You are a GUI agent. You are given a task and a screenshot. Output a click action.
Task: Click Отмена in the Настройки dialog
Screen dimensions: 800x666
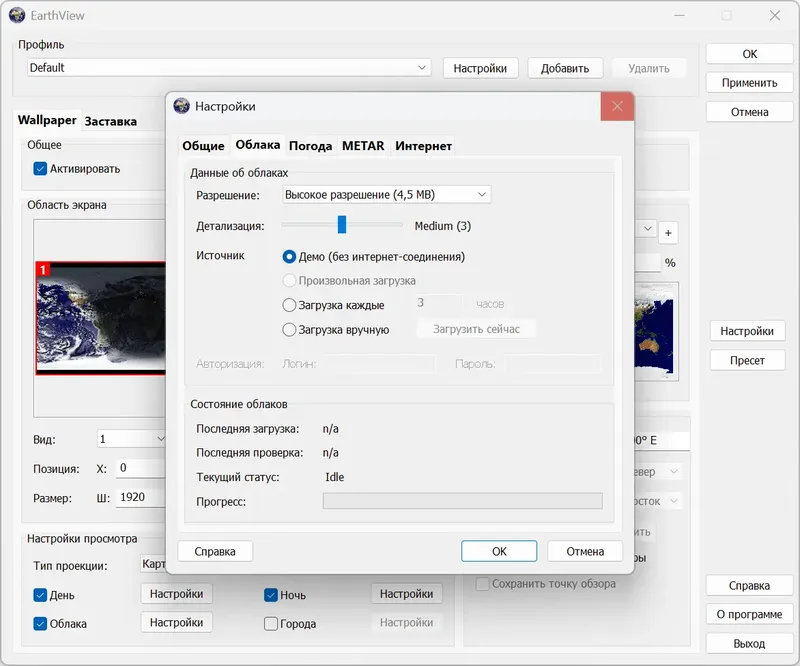pyautogui.click(x=585, y=551)
